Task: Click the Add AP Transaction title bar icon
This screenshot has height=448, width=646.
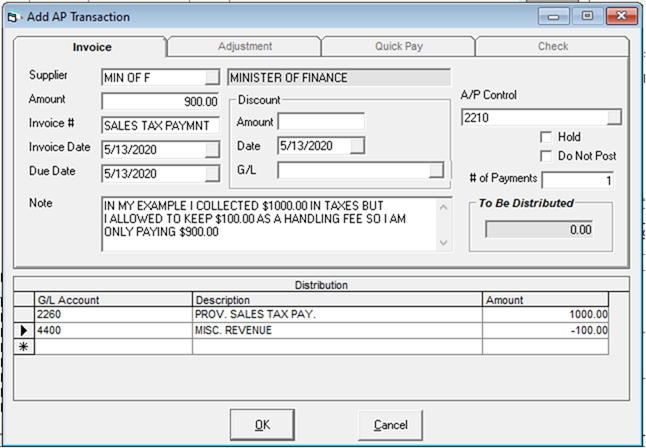Action: pyautogui.click(x=14, y=17)
